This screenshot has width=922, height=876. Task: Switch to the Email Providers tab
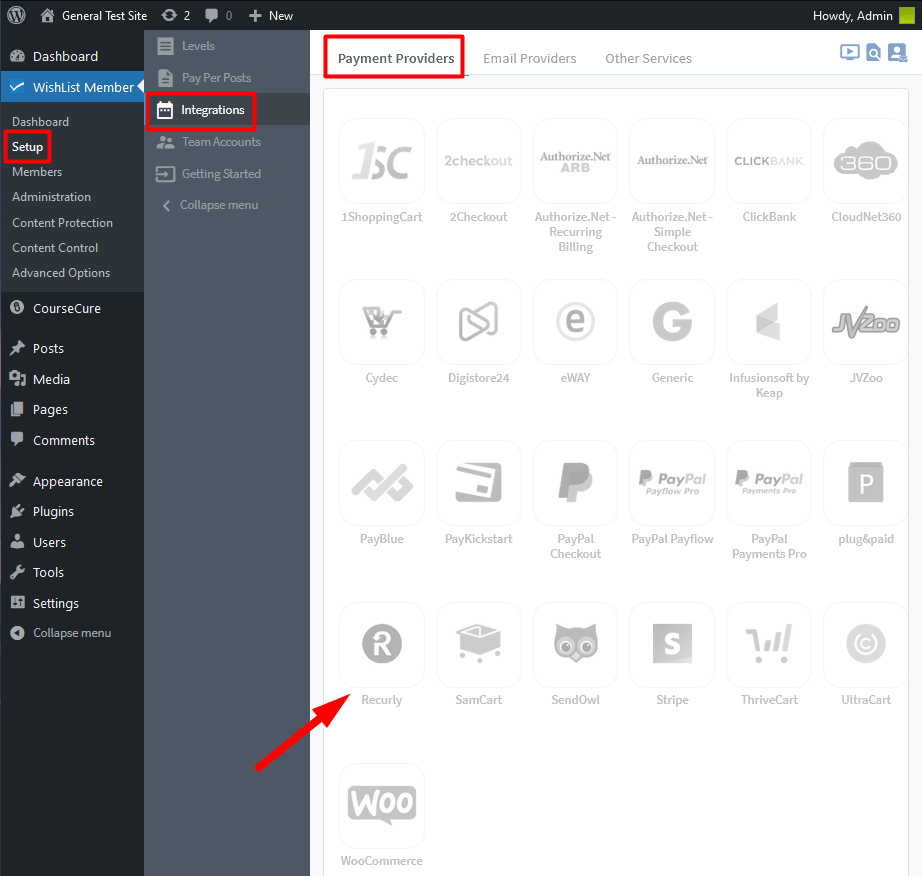(529, 58)
